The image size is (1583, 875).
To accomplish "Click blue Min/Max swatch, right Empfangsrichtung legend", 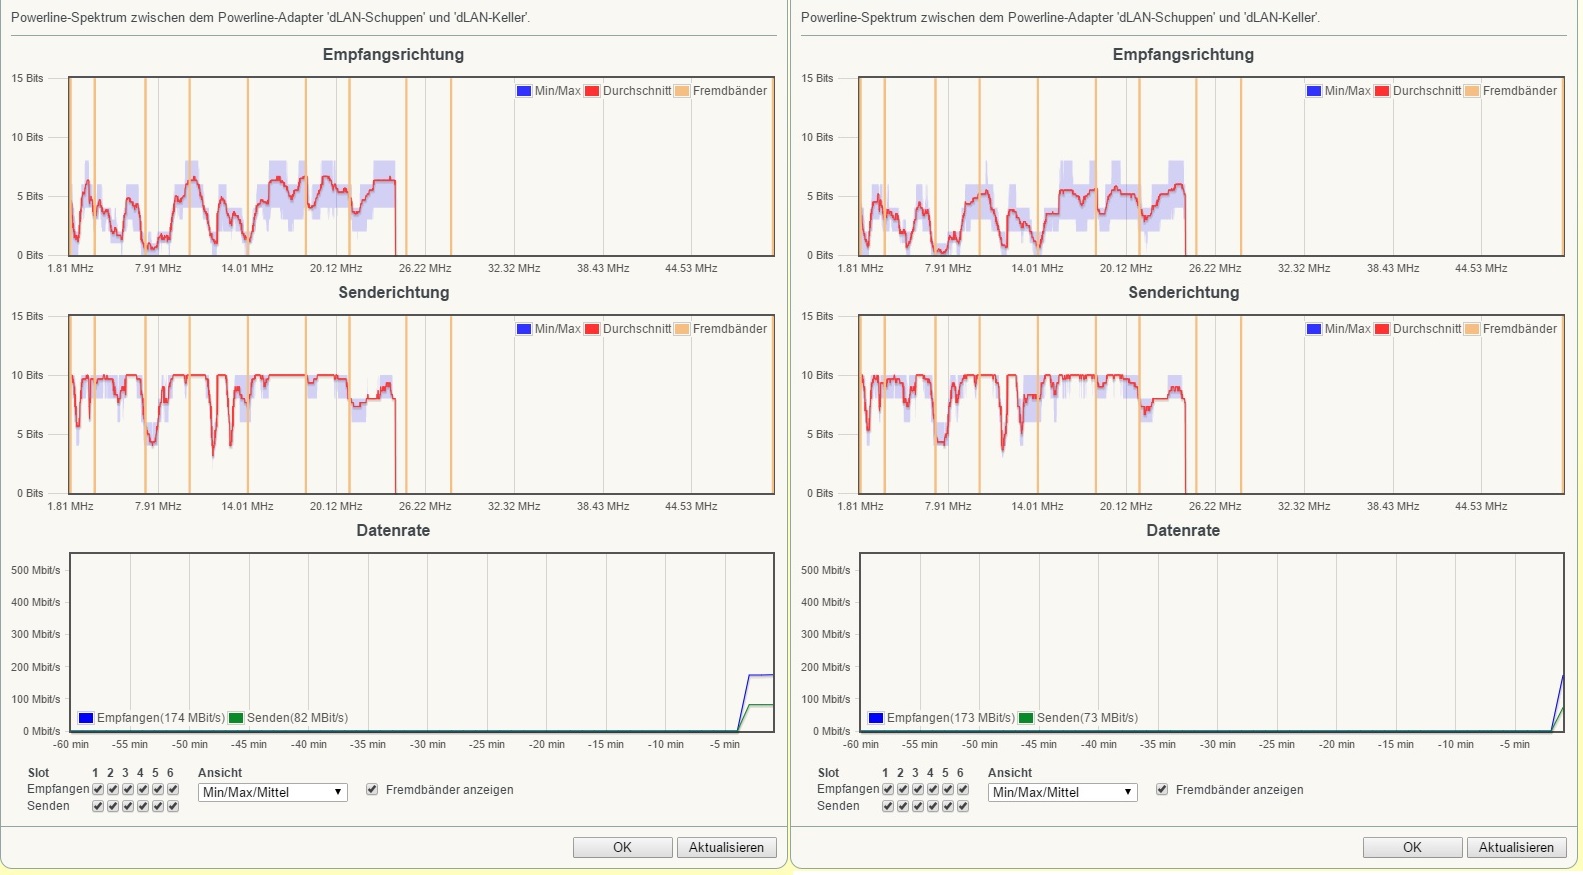I will [1314, 91].
